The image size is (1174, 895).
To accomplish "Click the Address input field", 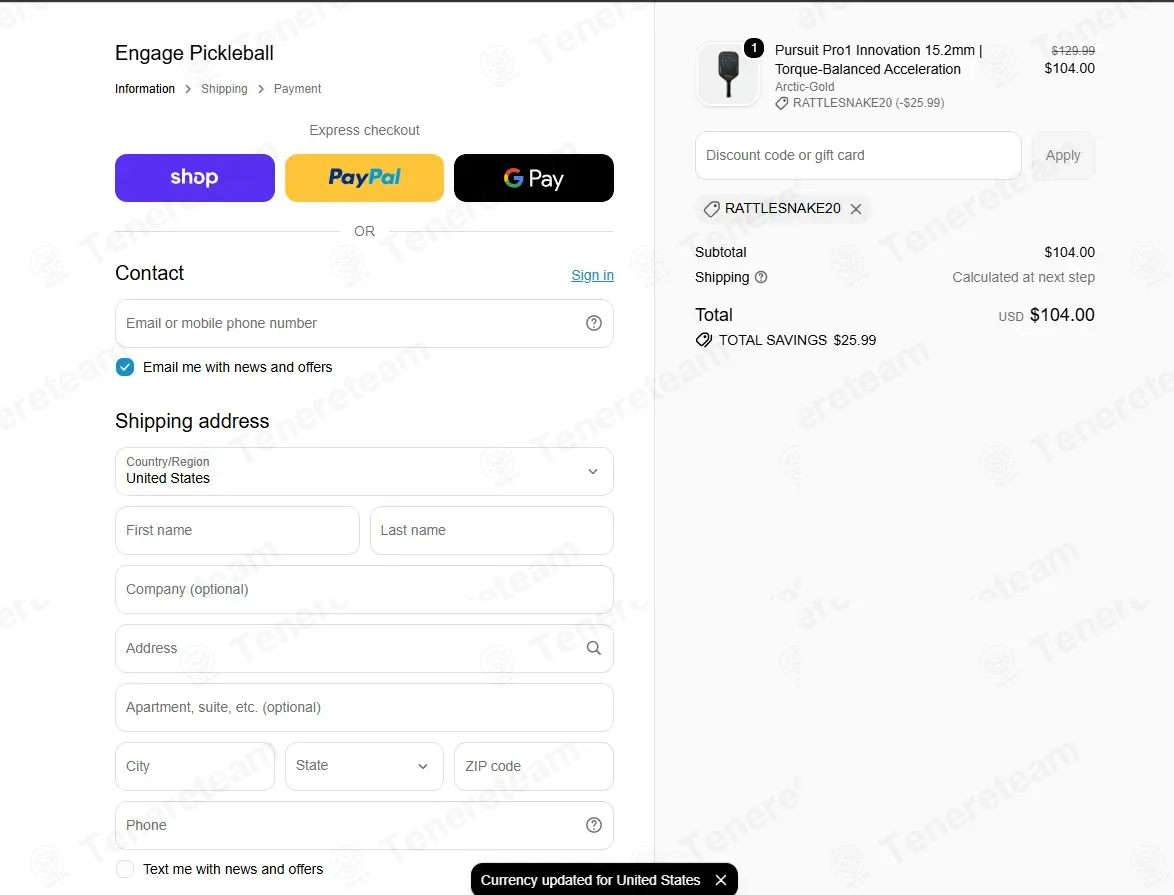I will click(364, 649).
